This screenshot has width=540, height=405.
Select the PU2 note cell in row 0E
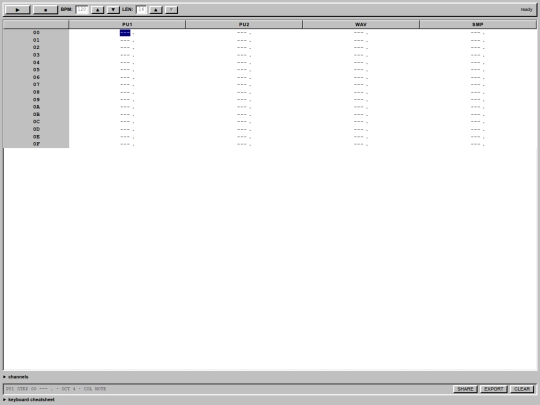point(242,137)
